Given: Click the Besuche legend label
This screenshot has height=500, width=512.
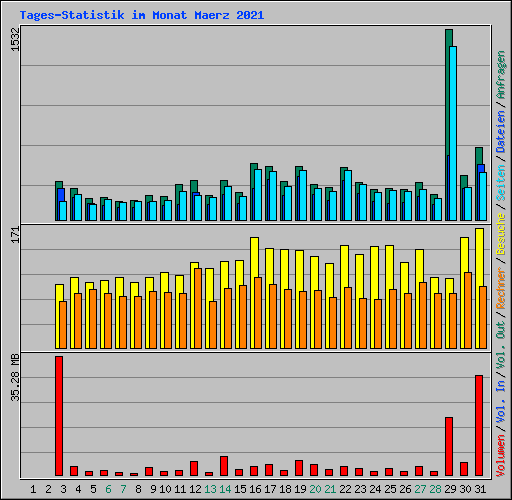Looking at the screenshot, I should pos(501,234).
